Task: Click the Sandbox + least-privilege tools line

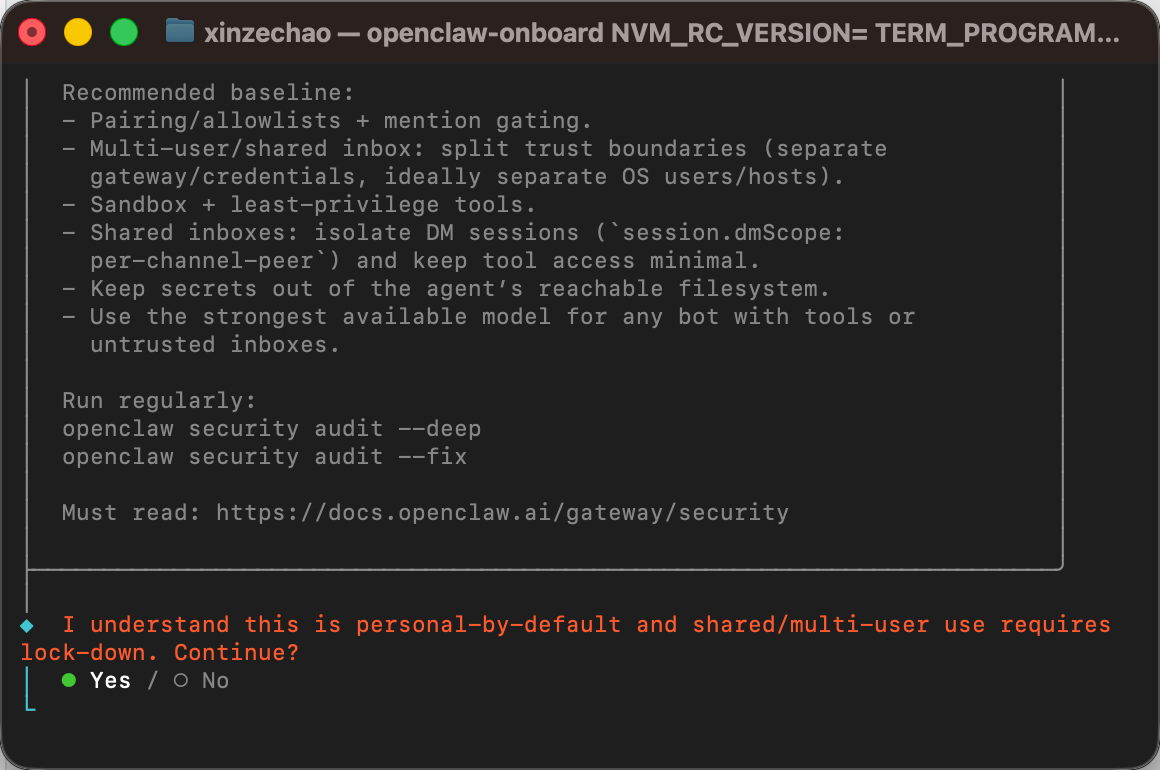Action: [299, 205]
